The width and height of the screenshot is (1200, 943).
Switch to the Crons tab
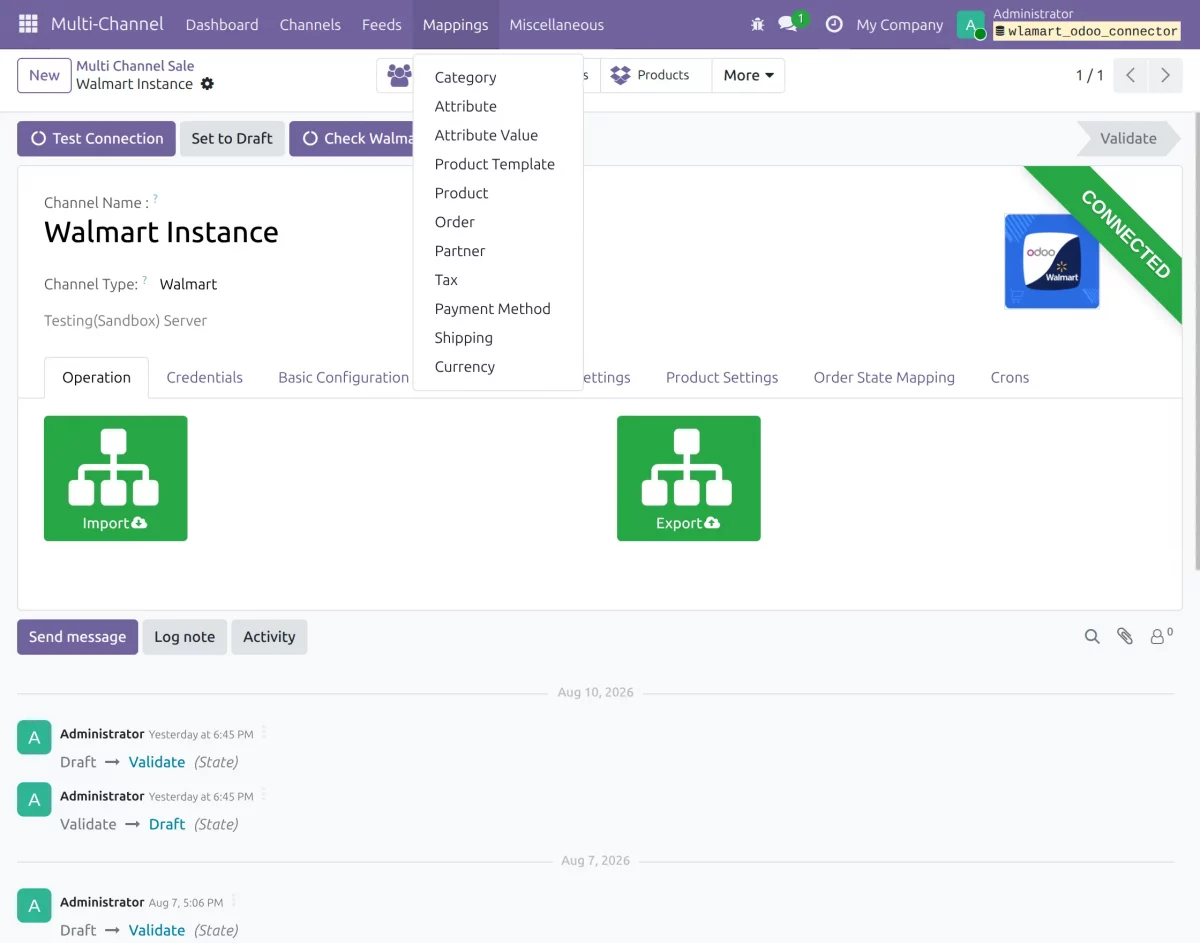click(1010, 377)
